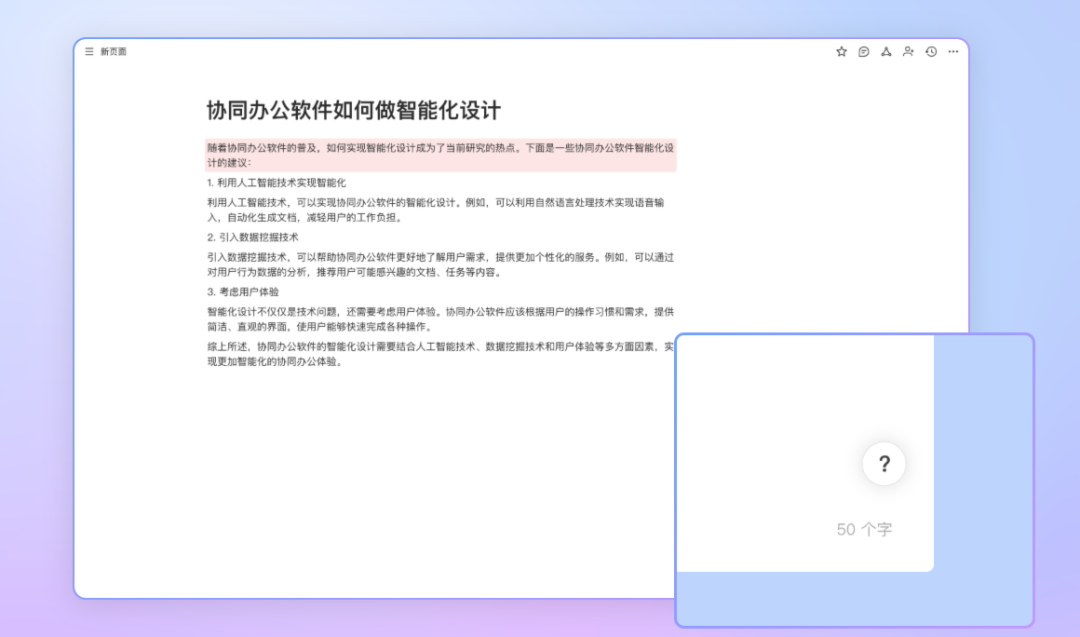View page history clock icon
This screenshot has width=1080, height=637.
tap(931, 52)
